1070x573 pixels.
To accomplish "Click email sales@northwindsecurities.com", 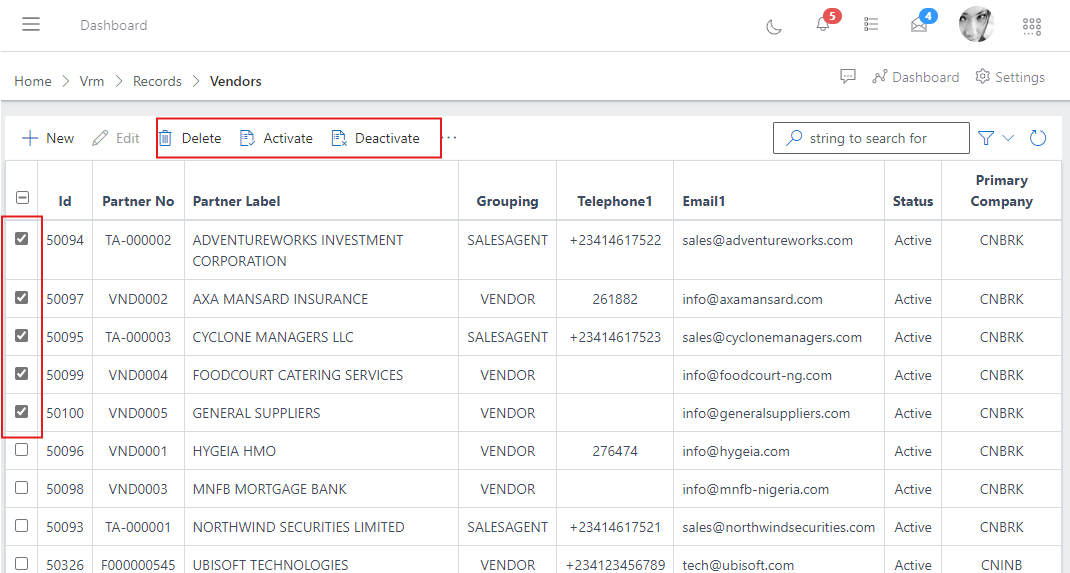I will pos(779,527).
